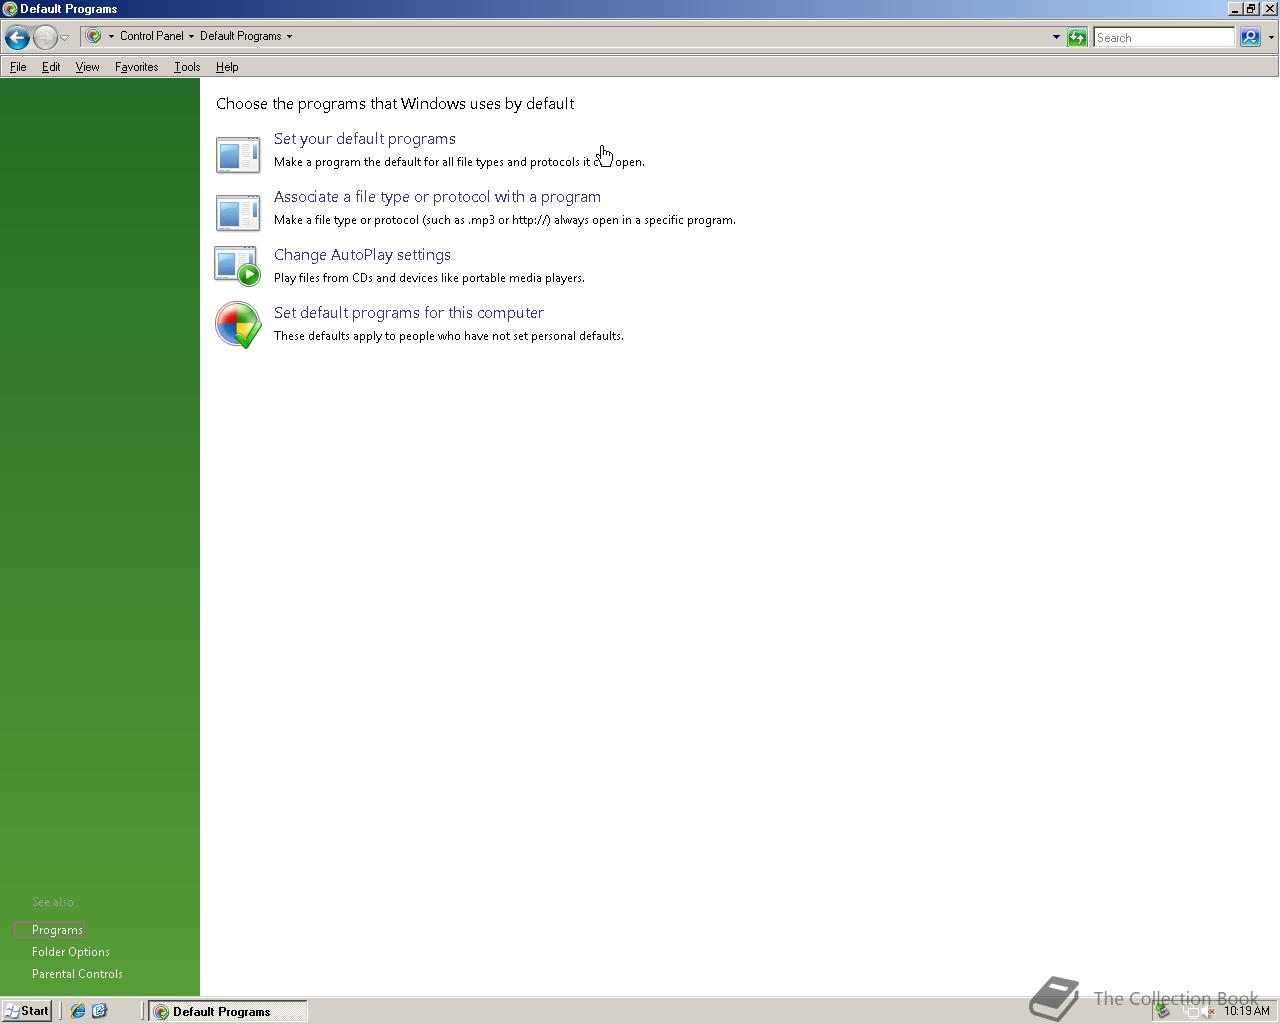
Task: Open the View menu
Action: click(x=87, y=67)
